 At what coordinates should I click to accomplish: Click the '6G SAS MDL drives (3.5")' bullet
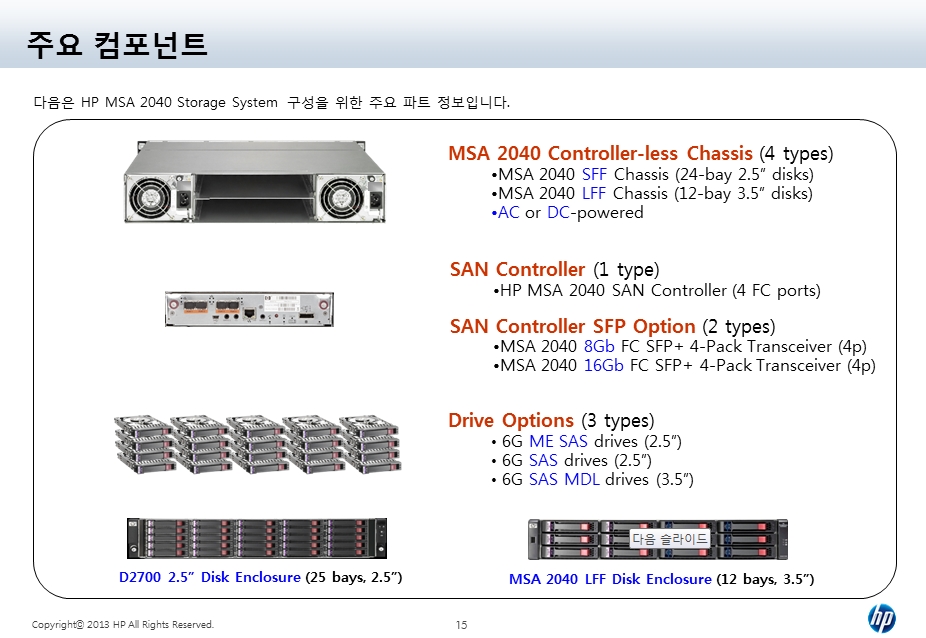tap(592, 479)
